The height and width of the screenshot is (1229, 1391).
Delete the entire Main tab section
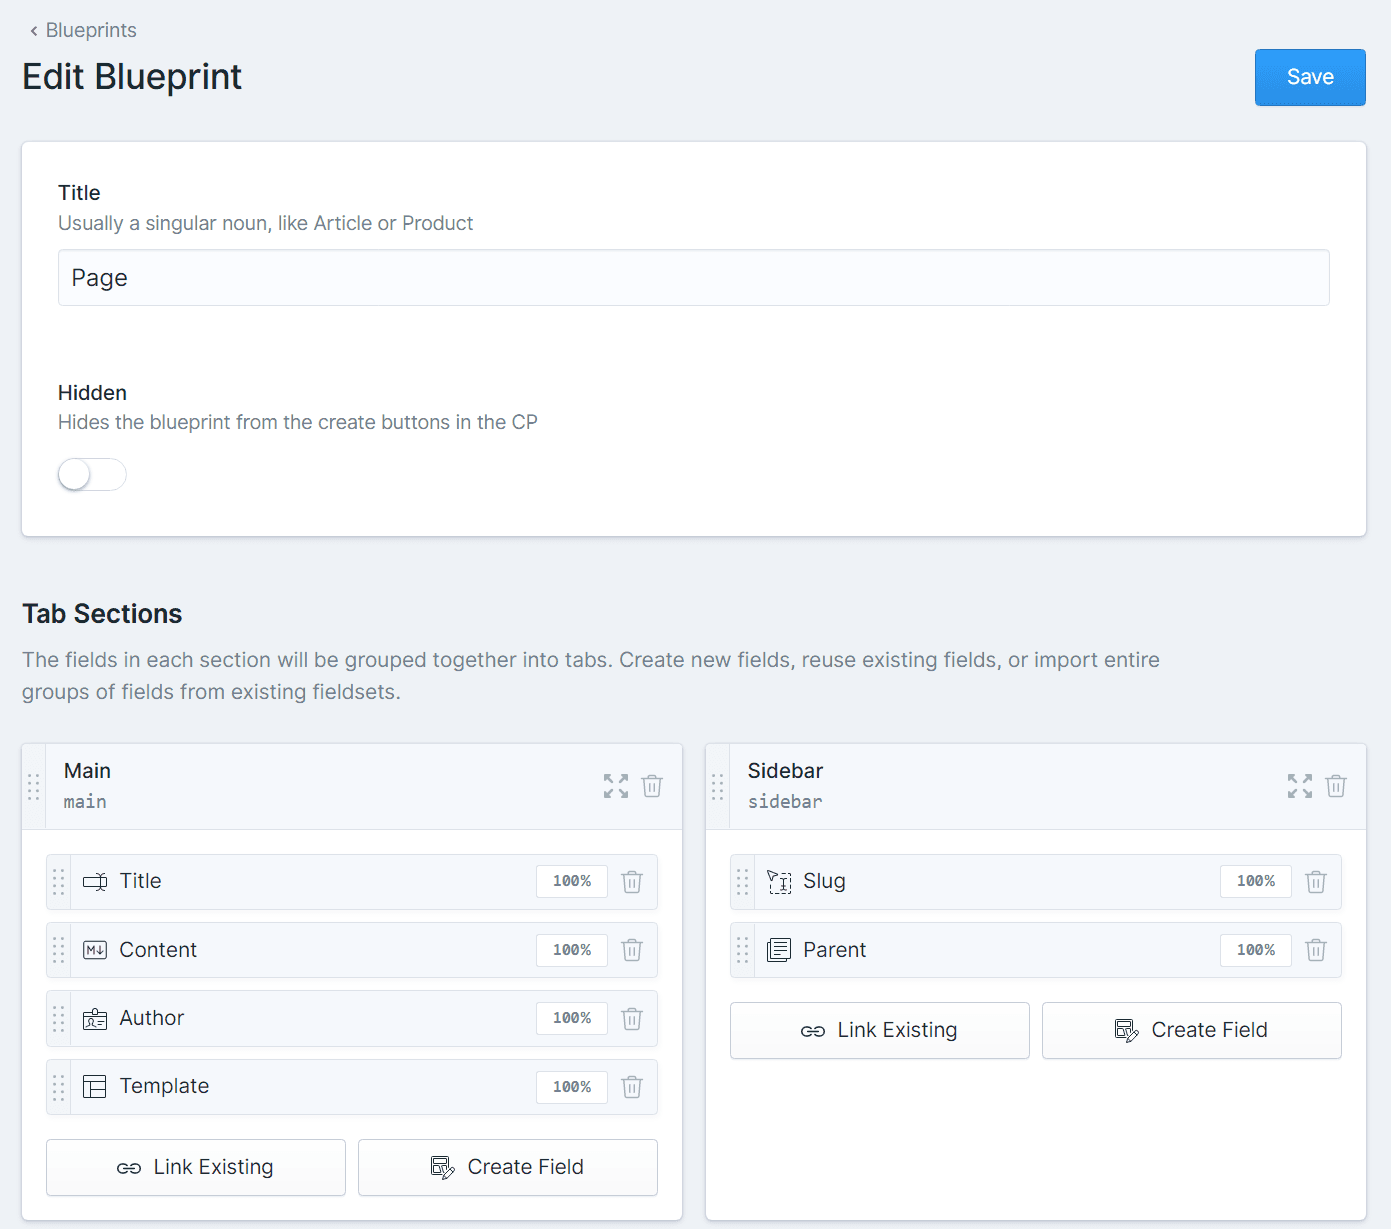pyautogui.click(x=652, y=786)
